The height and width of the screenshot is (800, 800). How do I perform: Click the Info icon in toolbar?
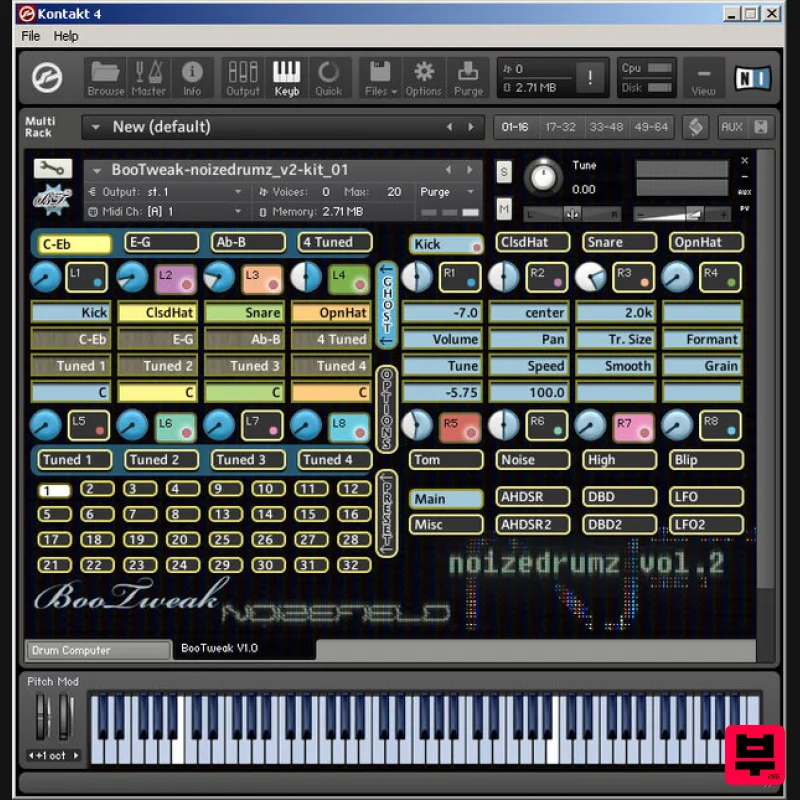coord(192,78)
